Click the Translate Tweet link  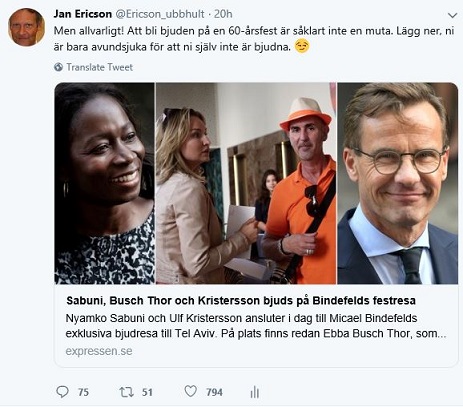[x=99, y=67]
